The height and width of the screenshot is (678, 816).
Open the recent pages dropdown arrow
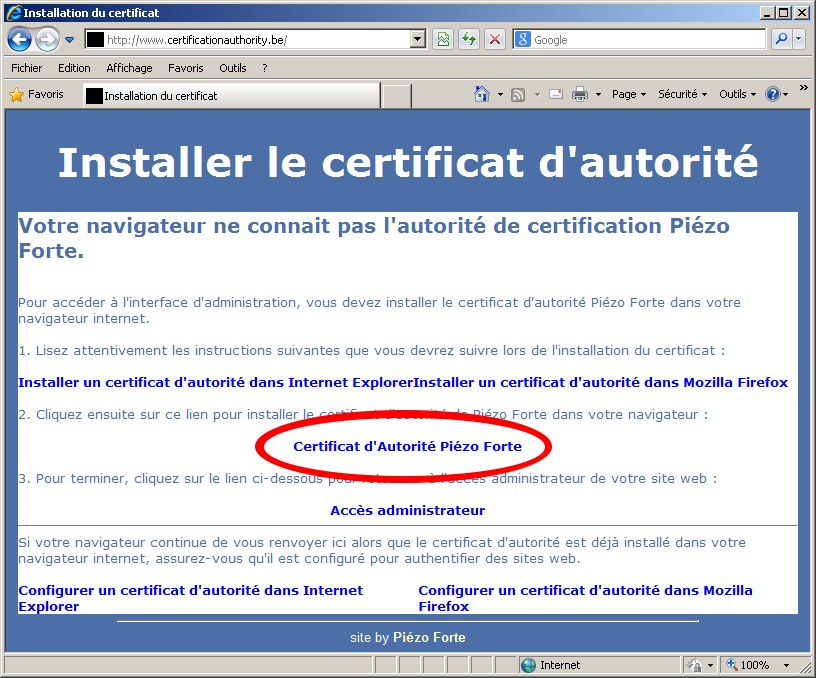(69, 40)
